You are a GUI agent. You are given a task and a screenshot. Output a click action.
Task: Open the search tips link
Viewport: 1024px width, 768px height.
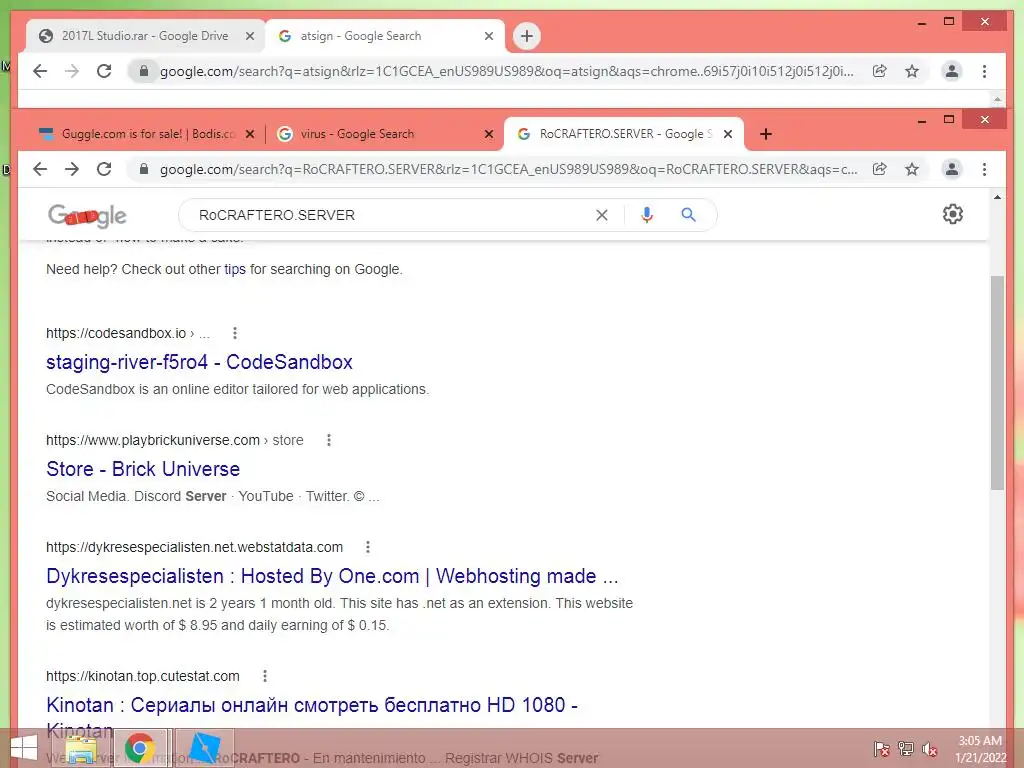point(235,269)
